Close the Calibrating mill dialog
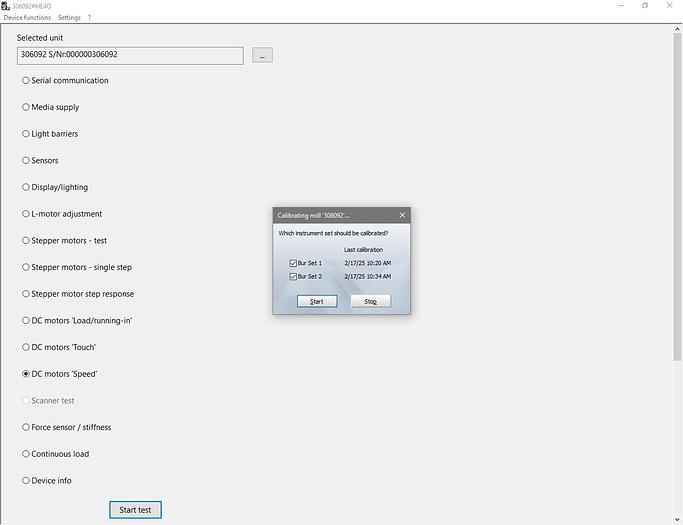 click(402, 215)
